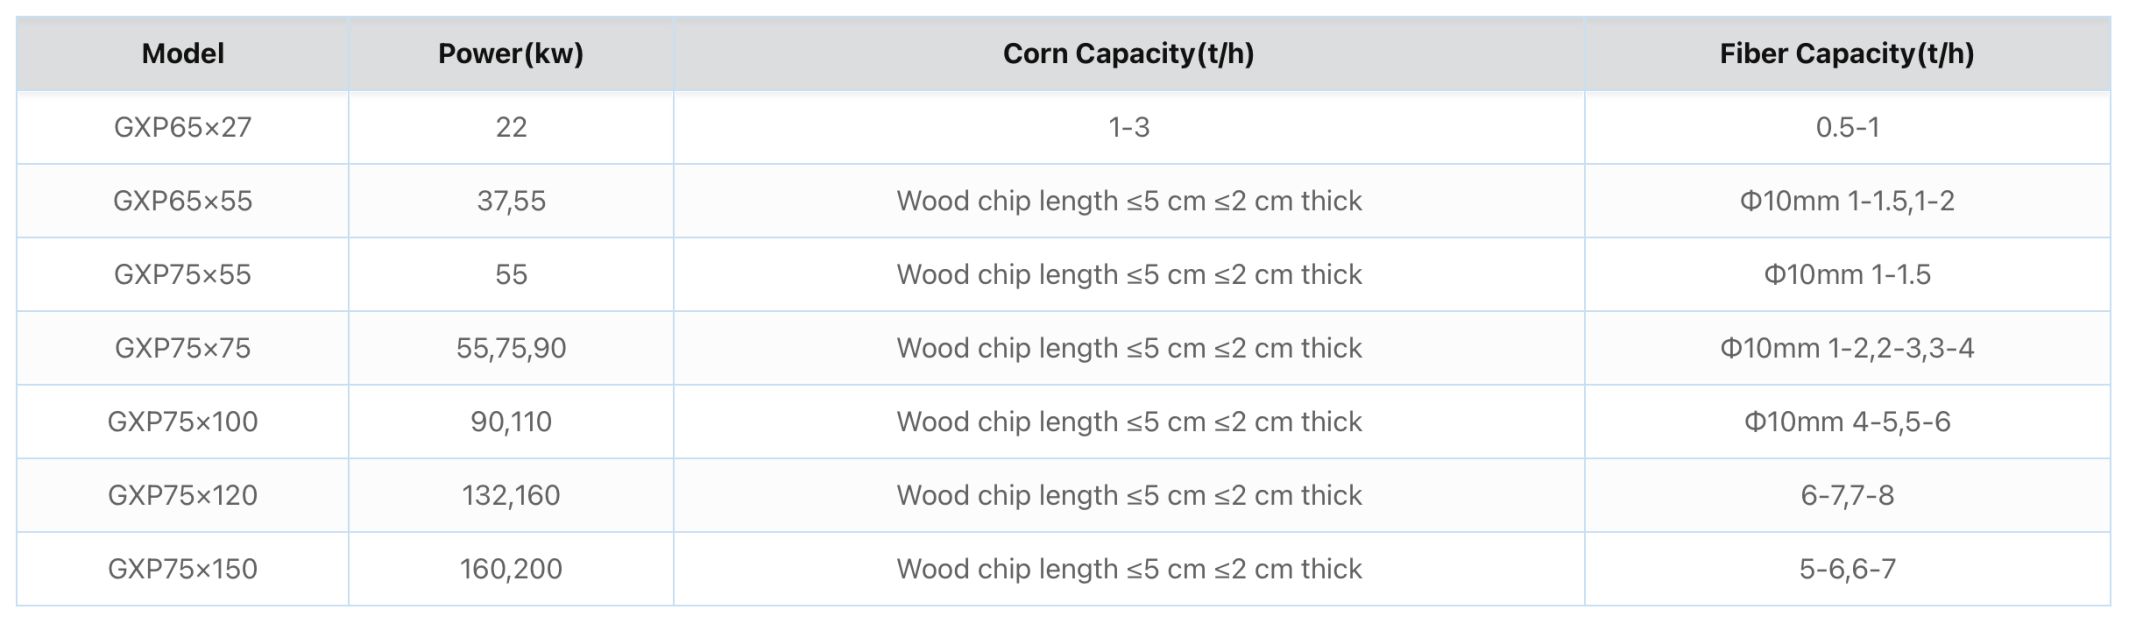Viewport: 2136px width, 631px height.
Task: Click the Power(kw) column header
Action: [510, 54]
